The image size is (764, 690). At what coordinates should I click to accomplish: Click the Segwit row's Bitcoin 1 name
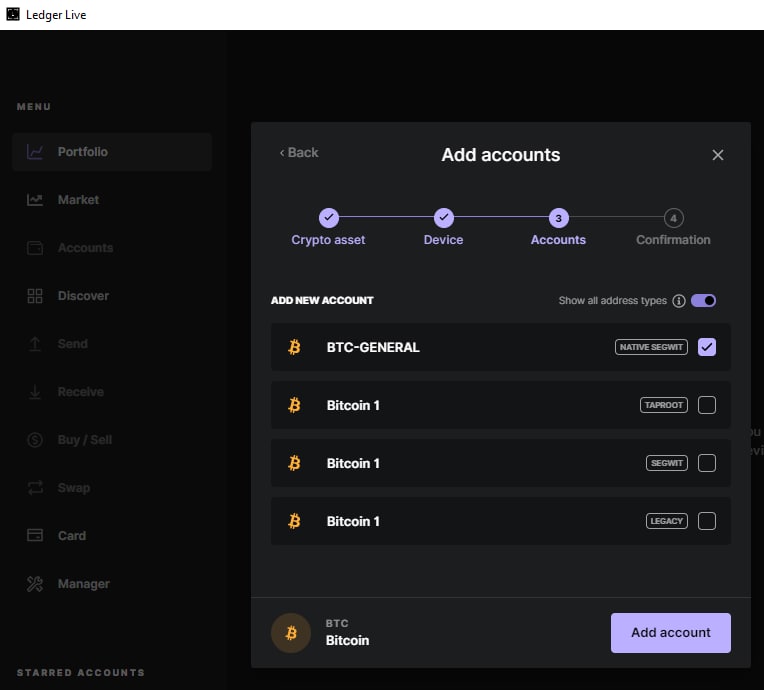(x=353, y=463)
